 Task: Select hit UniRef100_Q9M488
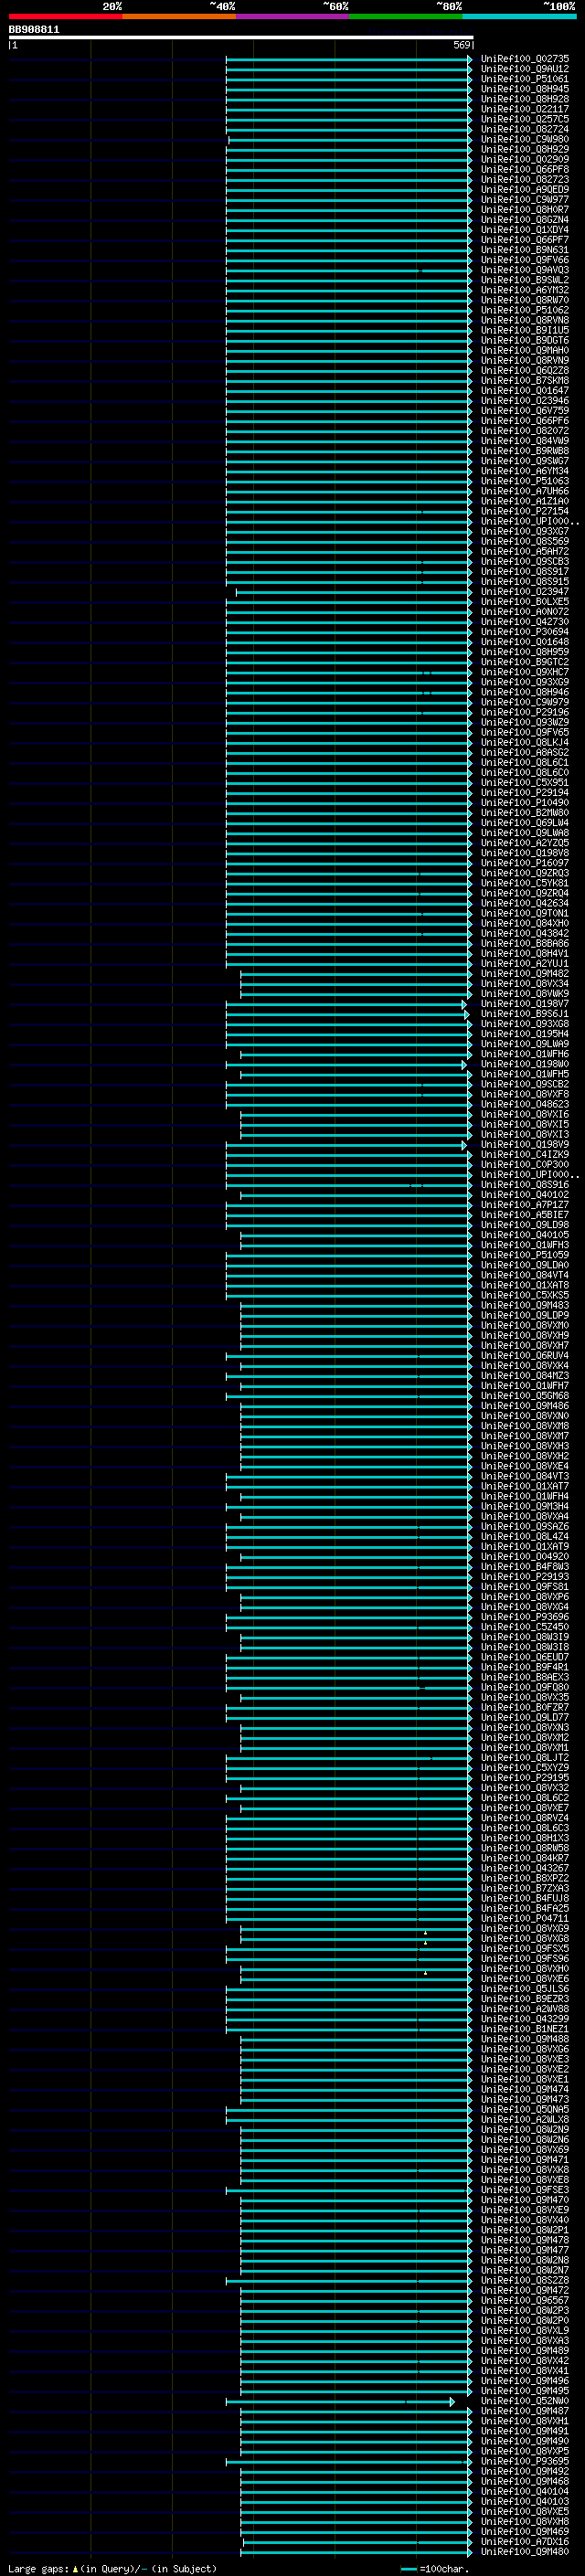coord(525,2039)
